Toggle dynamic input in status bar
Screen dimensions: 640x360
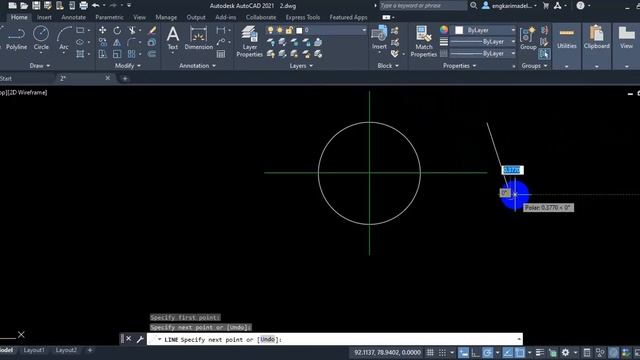click(464, 352)
